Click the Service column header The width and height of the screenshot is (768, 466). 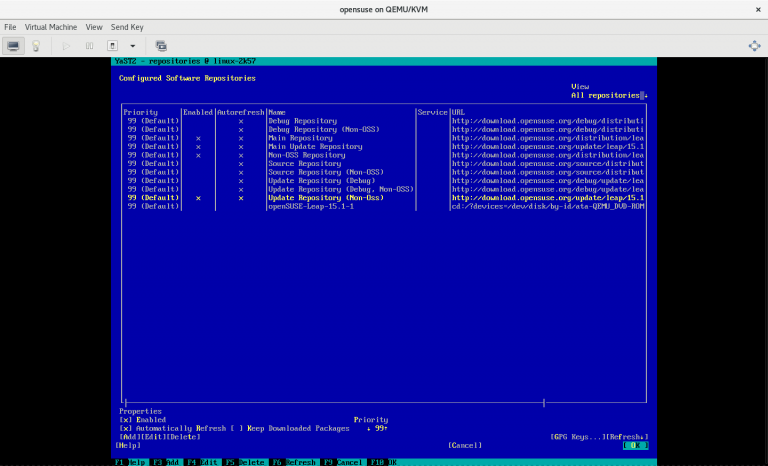[432, 112]
